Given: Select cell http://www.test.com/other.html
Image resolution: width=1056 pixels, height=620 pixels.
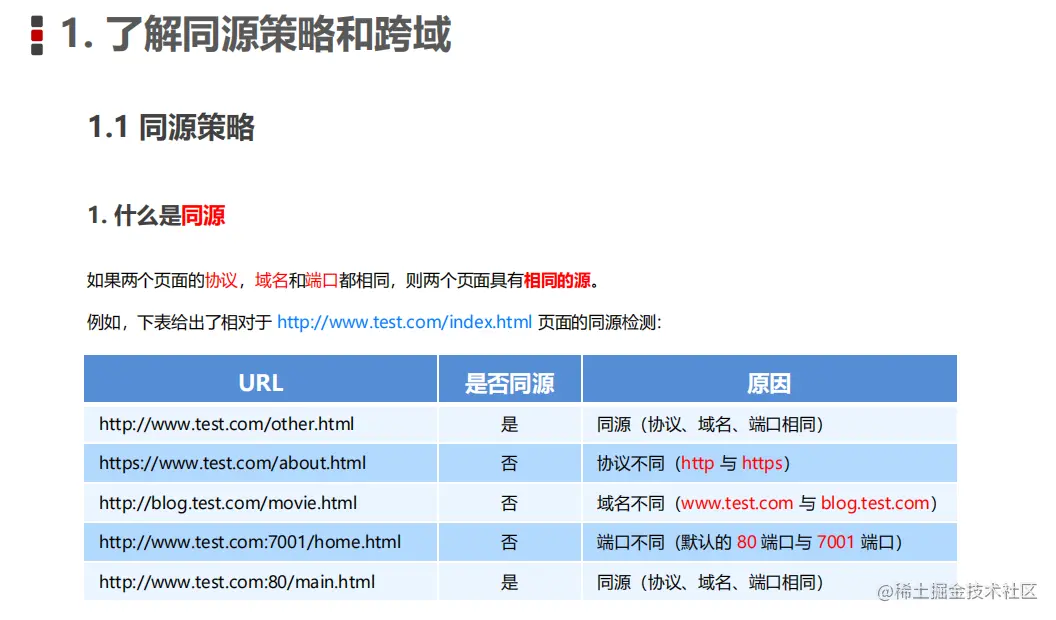Looking at the screenshot, I should pyautogui.click(x=261, y=424).
